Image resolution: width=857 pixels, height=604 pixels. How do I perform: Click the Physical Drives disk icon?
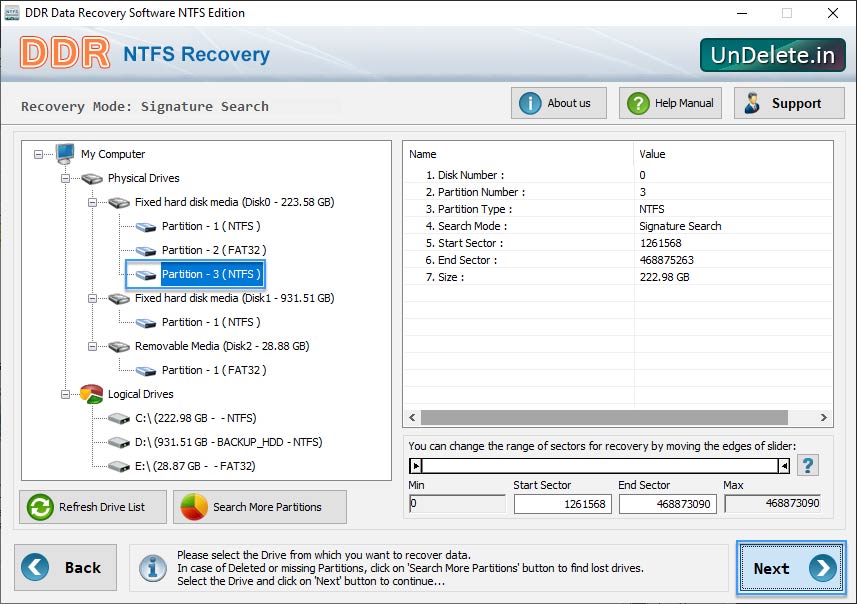click(92, 178)
